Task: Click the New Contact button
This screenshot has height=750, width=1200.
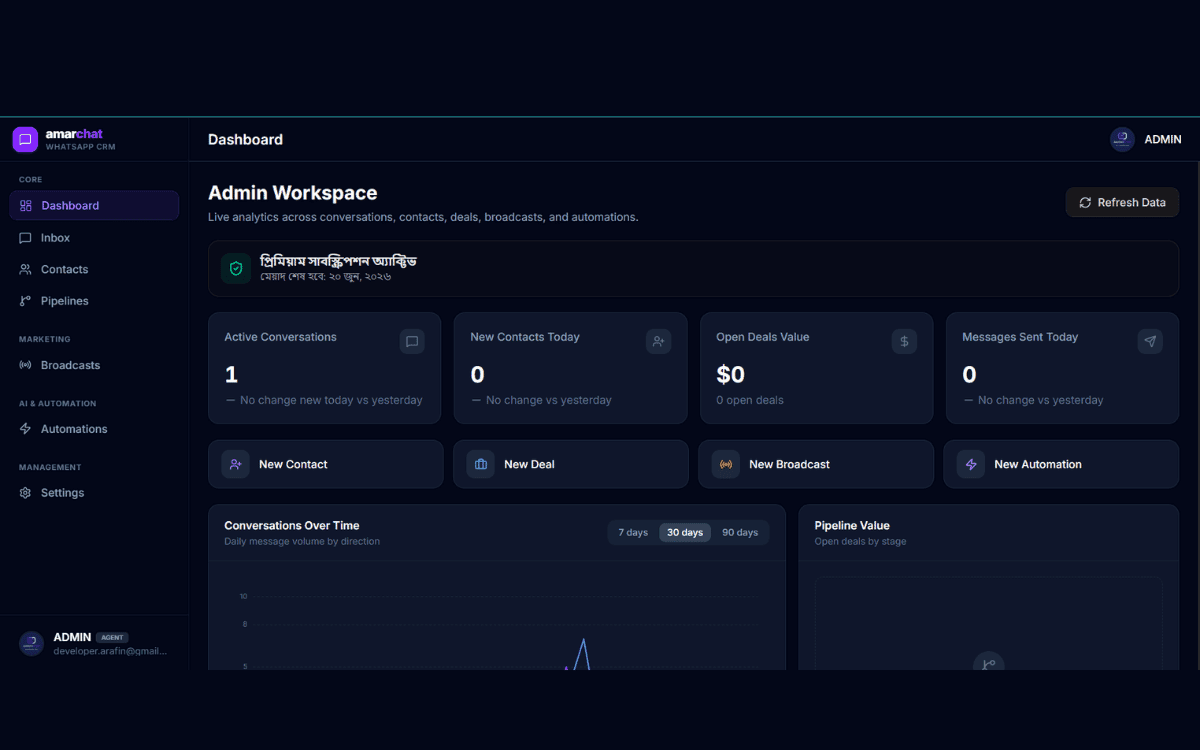Action: [325, 464]
